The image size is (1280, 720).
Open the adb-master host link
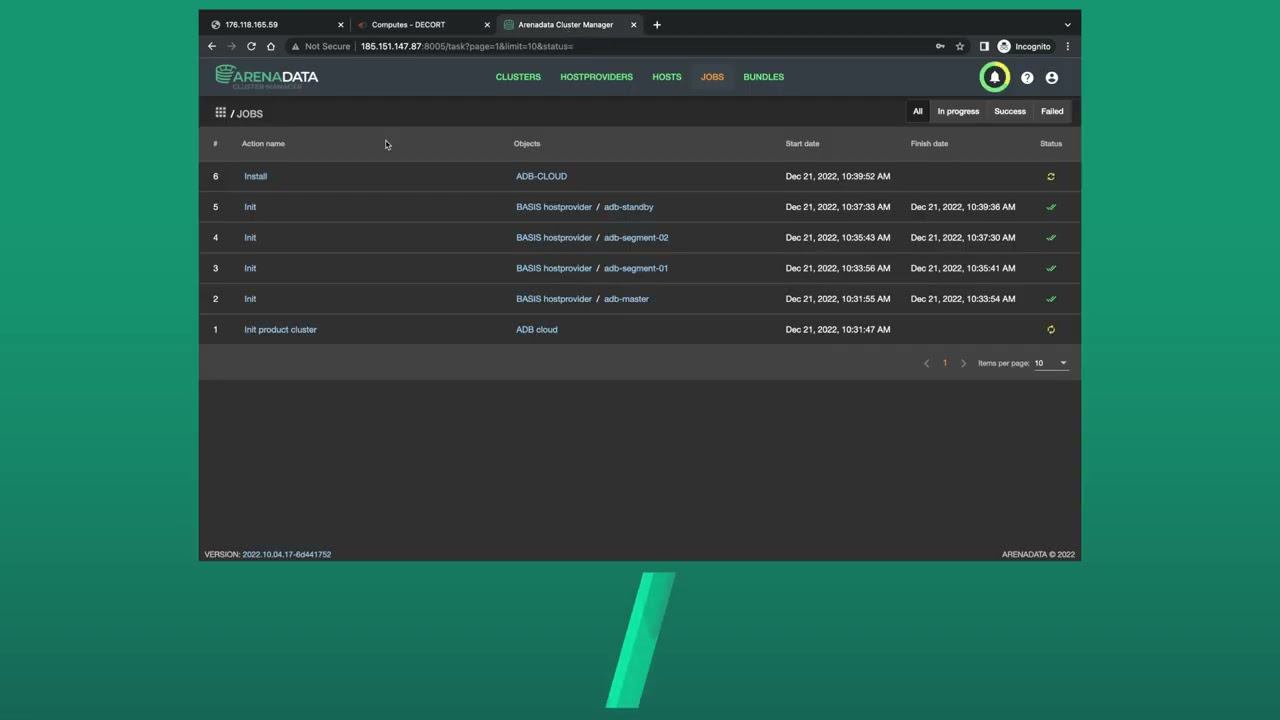626,299
